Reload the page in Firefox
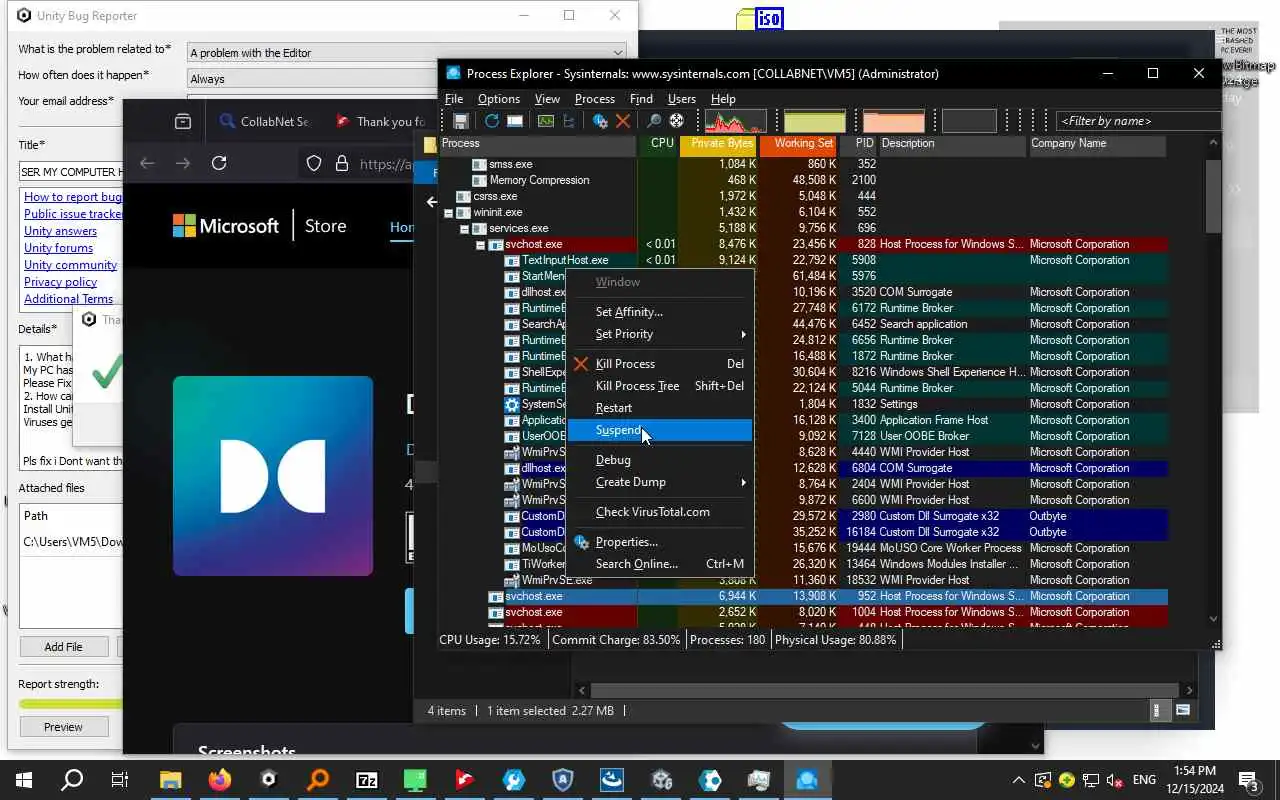This screenshot has width=1280, height=800. (x=219, y=163)
